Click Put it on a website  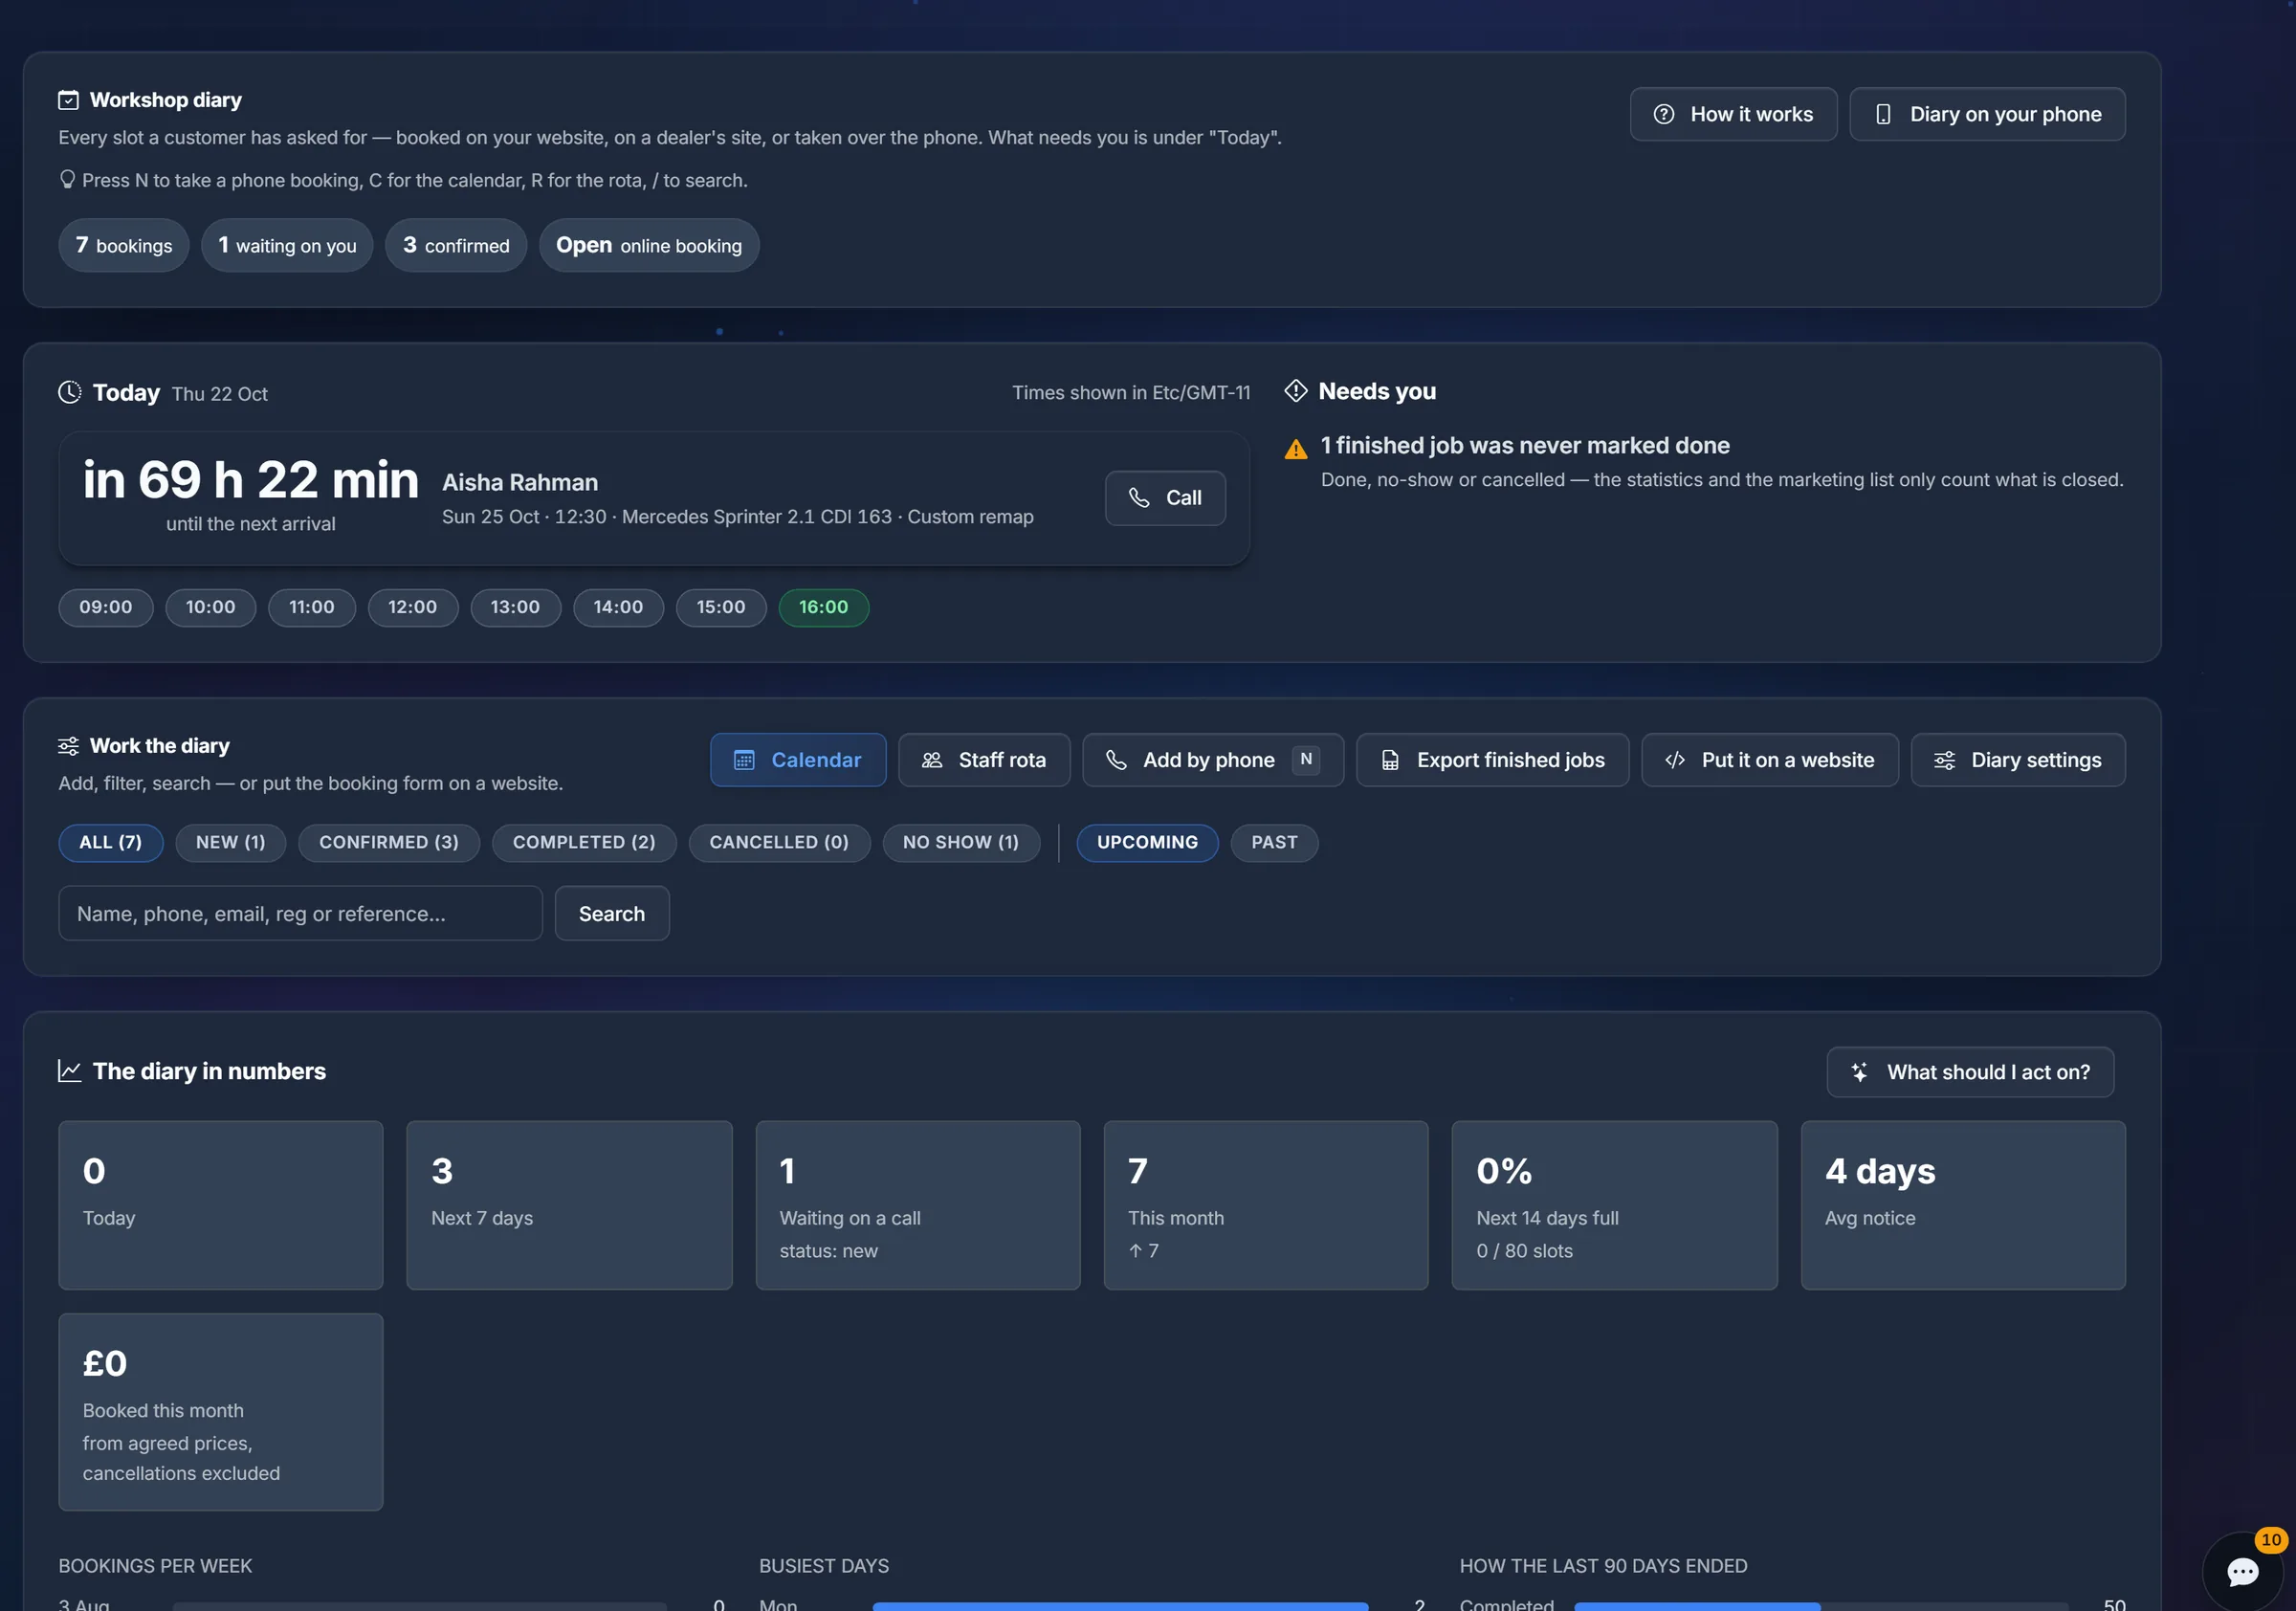click(1768, 760)
